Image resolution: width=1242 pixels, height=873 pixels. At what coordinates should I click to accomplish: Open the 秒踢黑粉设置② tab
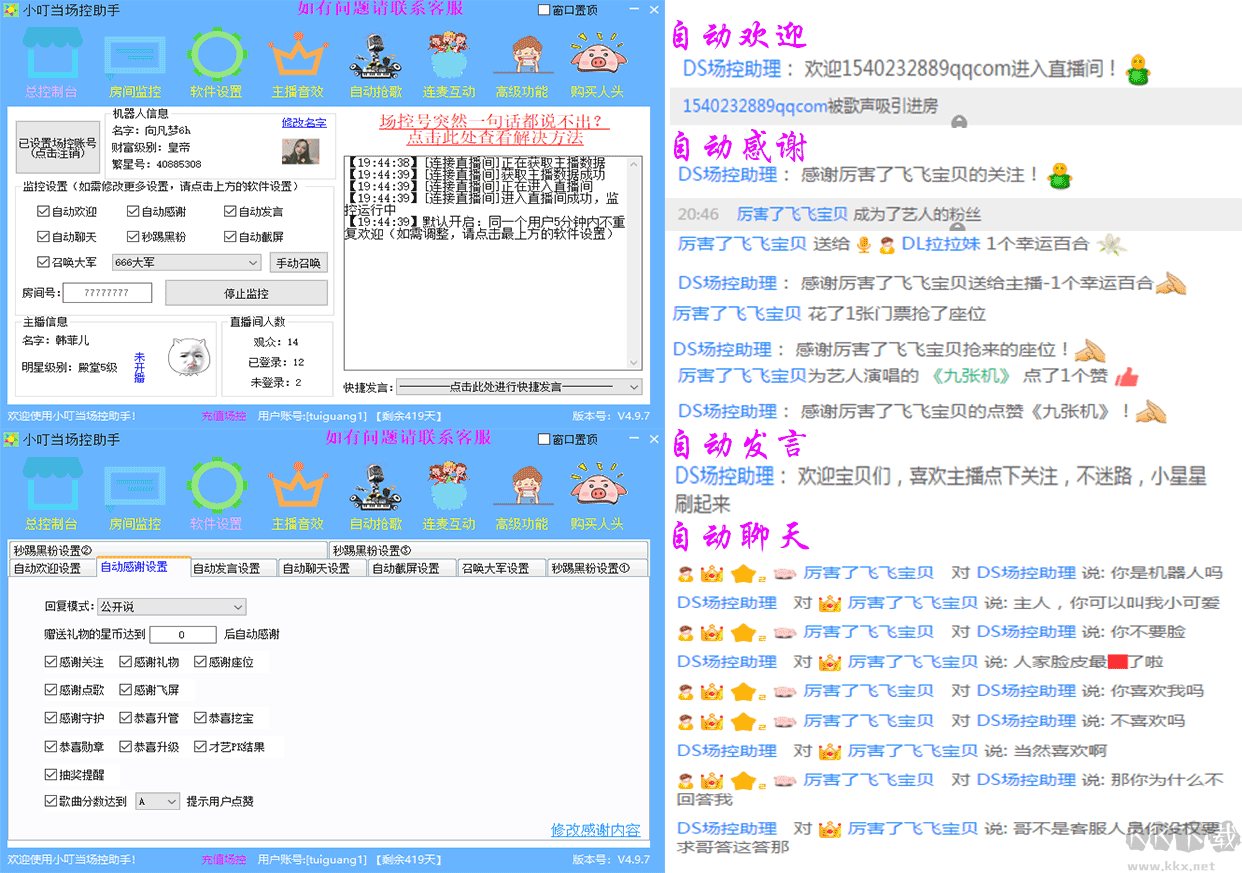point(168,550)
